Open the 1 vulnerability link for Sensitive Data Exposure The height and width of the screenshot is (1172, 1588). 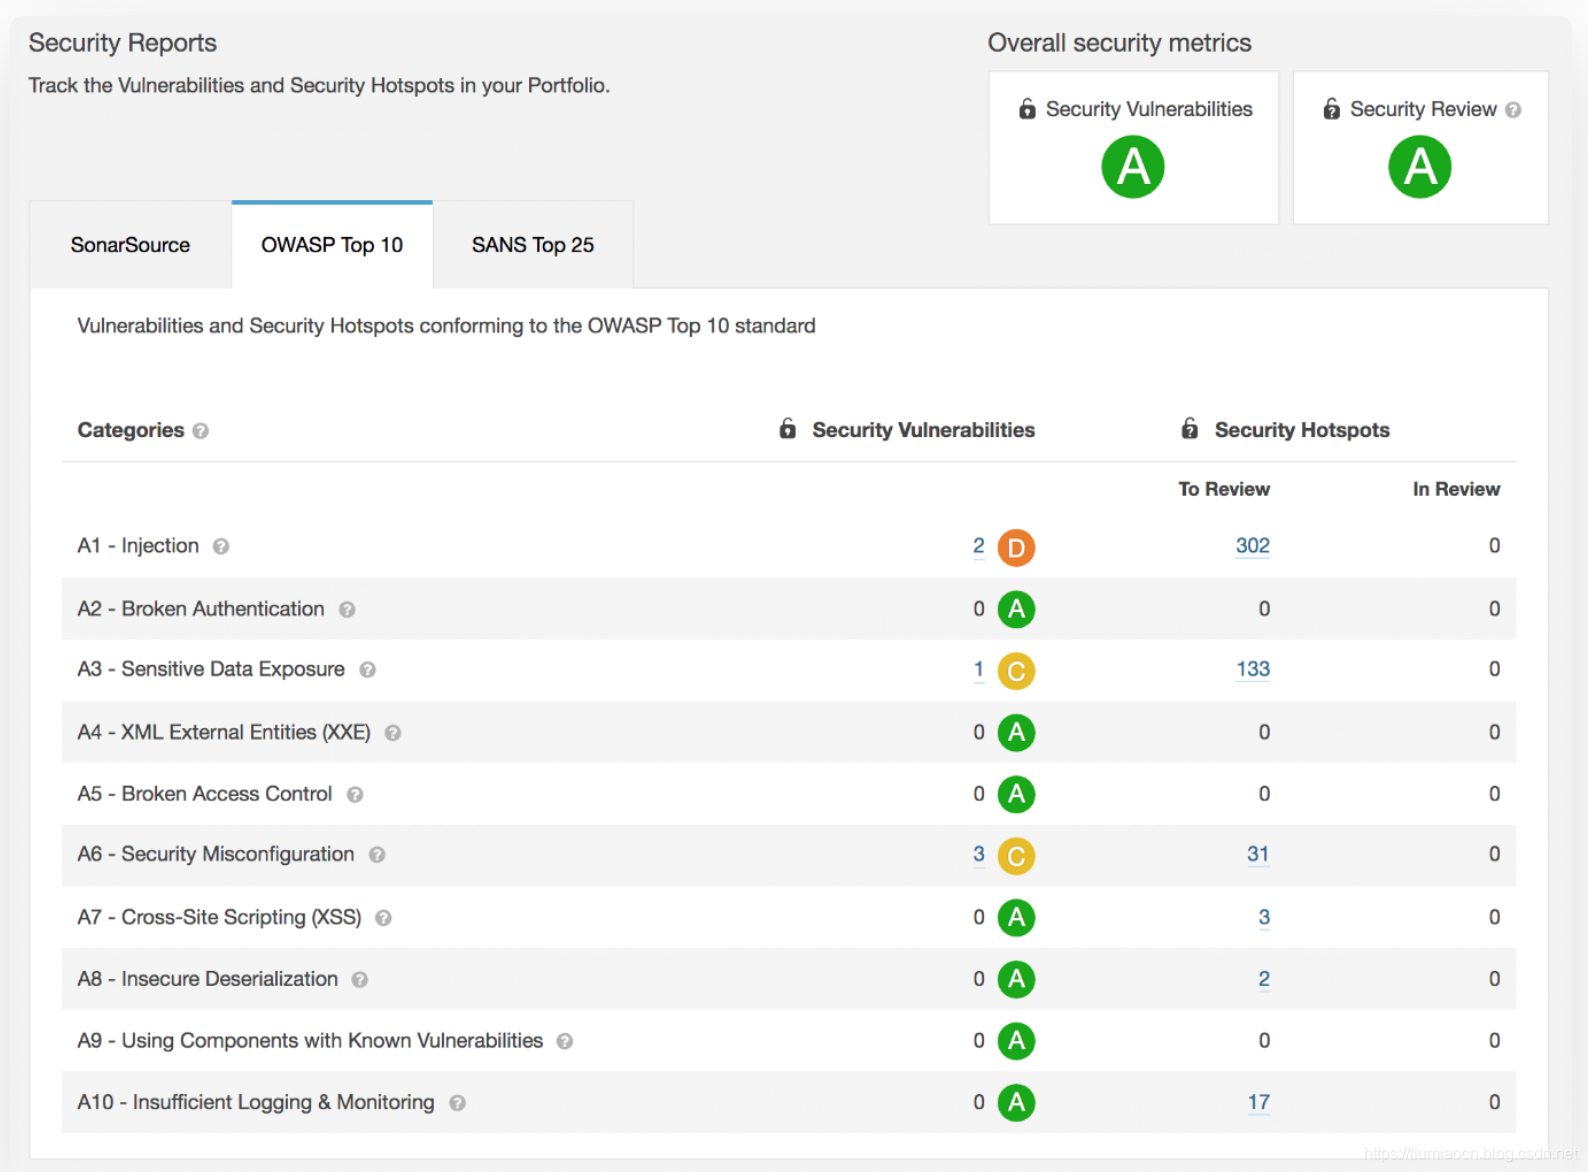pyautogui.click(x=979, y=670)
